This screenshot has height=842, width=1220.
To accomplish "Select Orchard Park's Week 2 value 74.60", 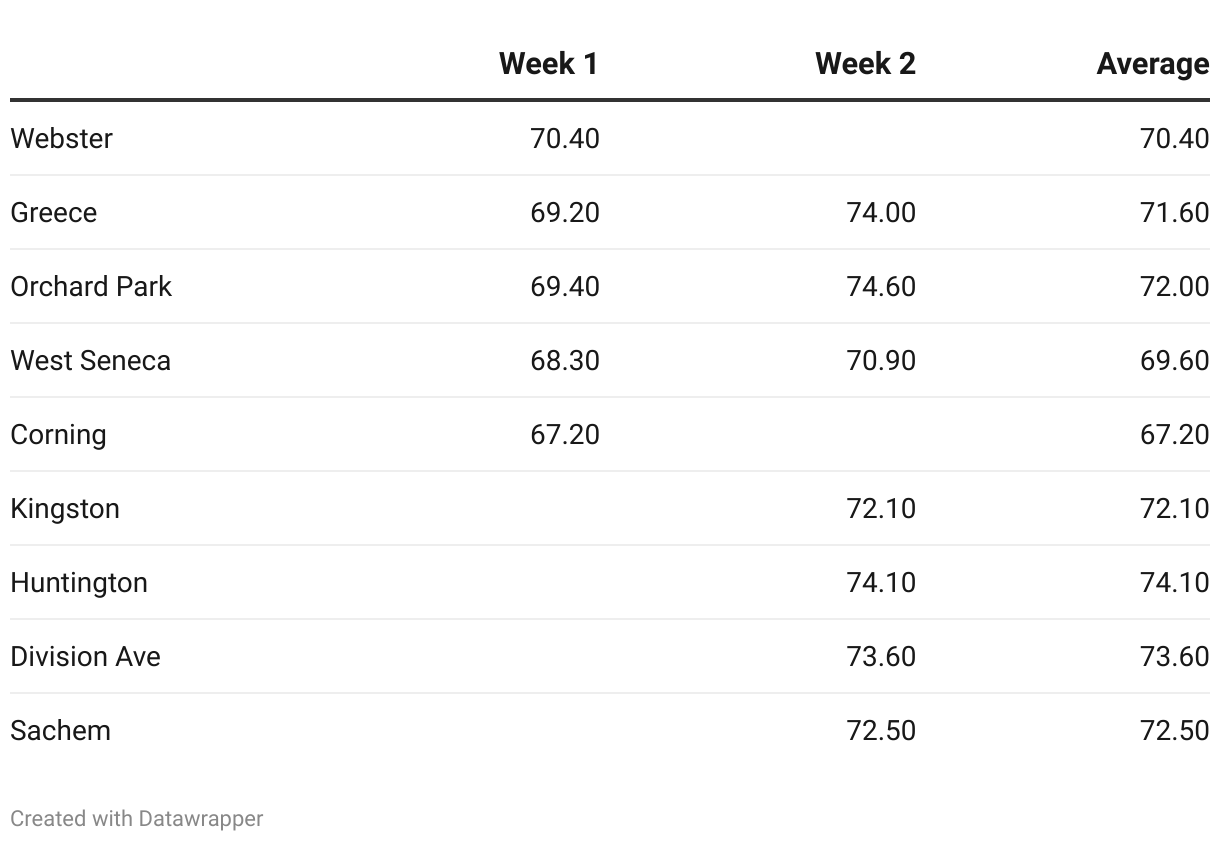I will (x=880, y=286).
